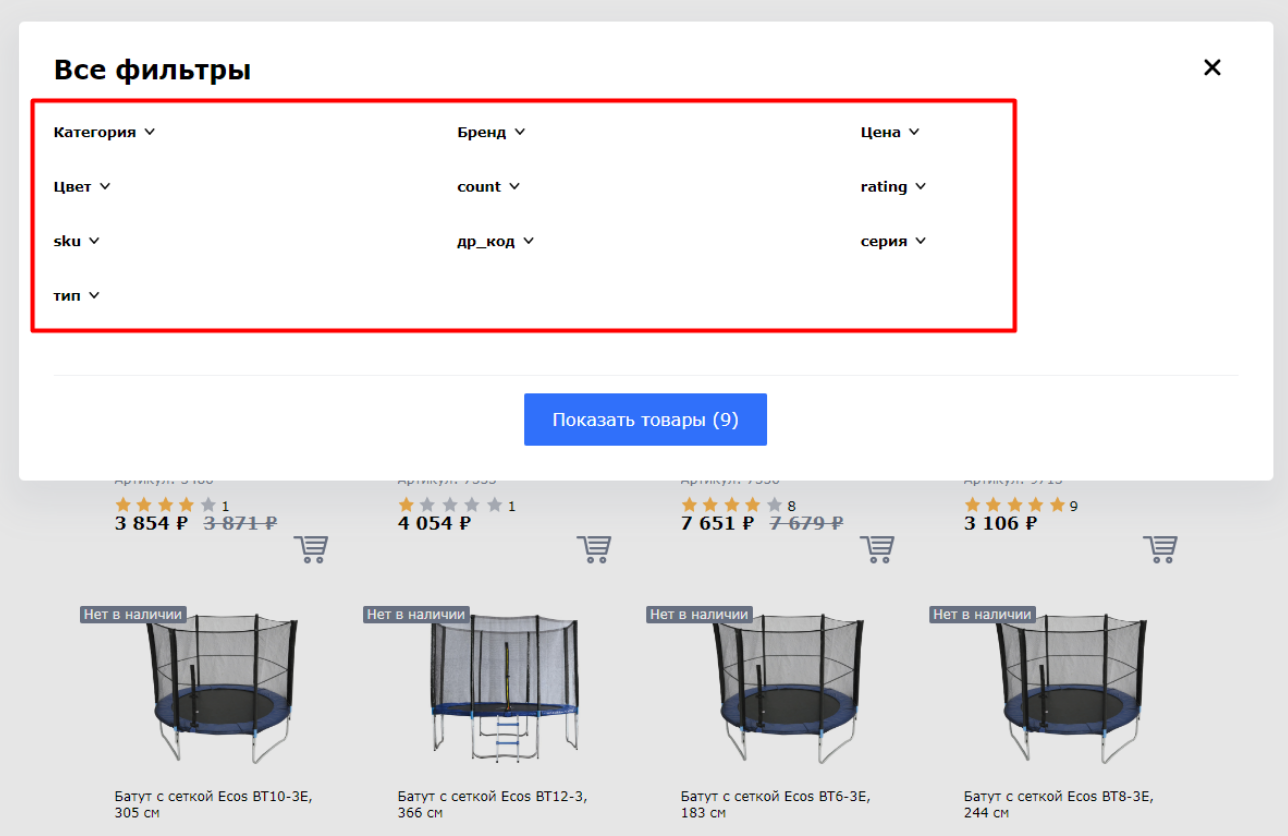Expand the др_код filter
The height and width of the screenshot is (836, 1288).
pyautogui.click(x=495, y=241)
